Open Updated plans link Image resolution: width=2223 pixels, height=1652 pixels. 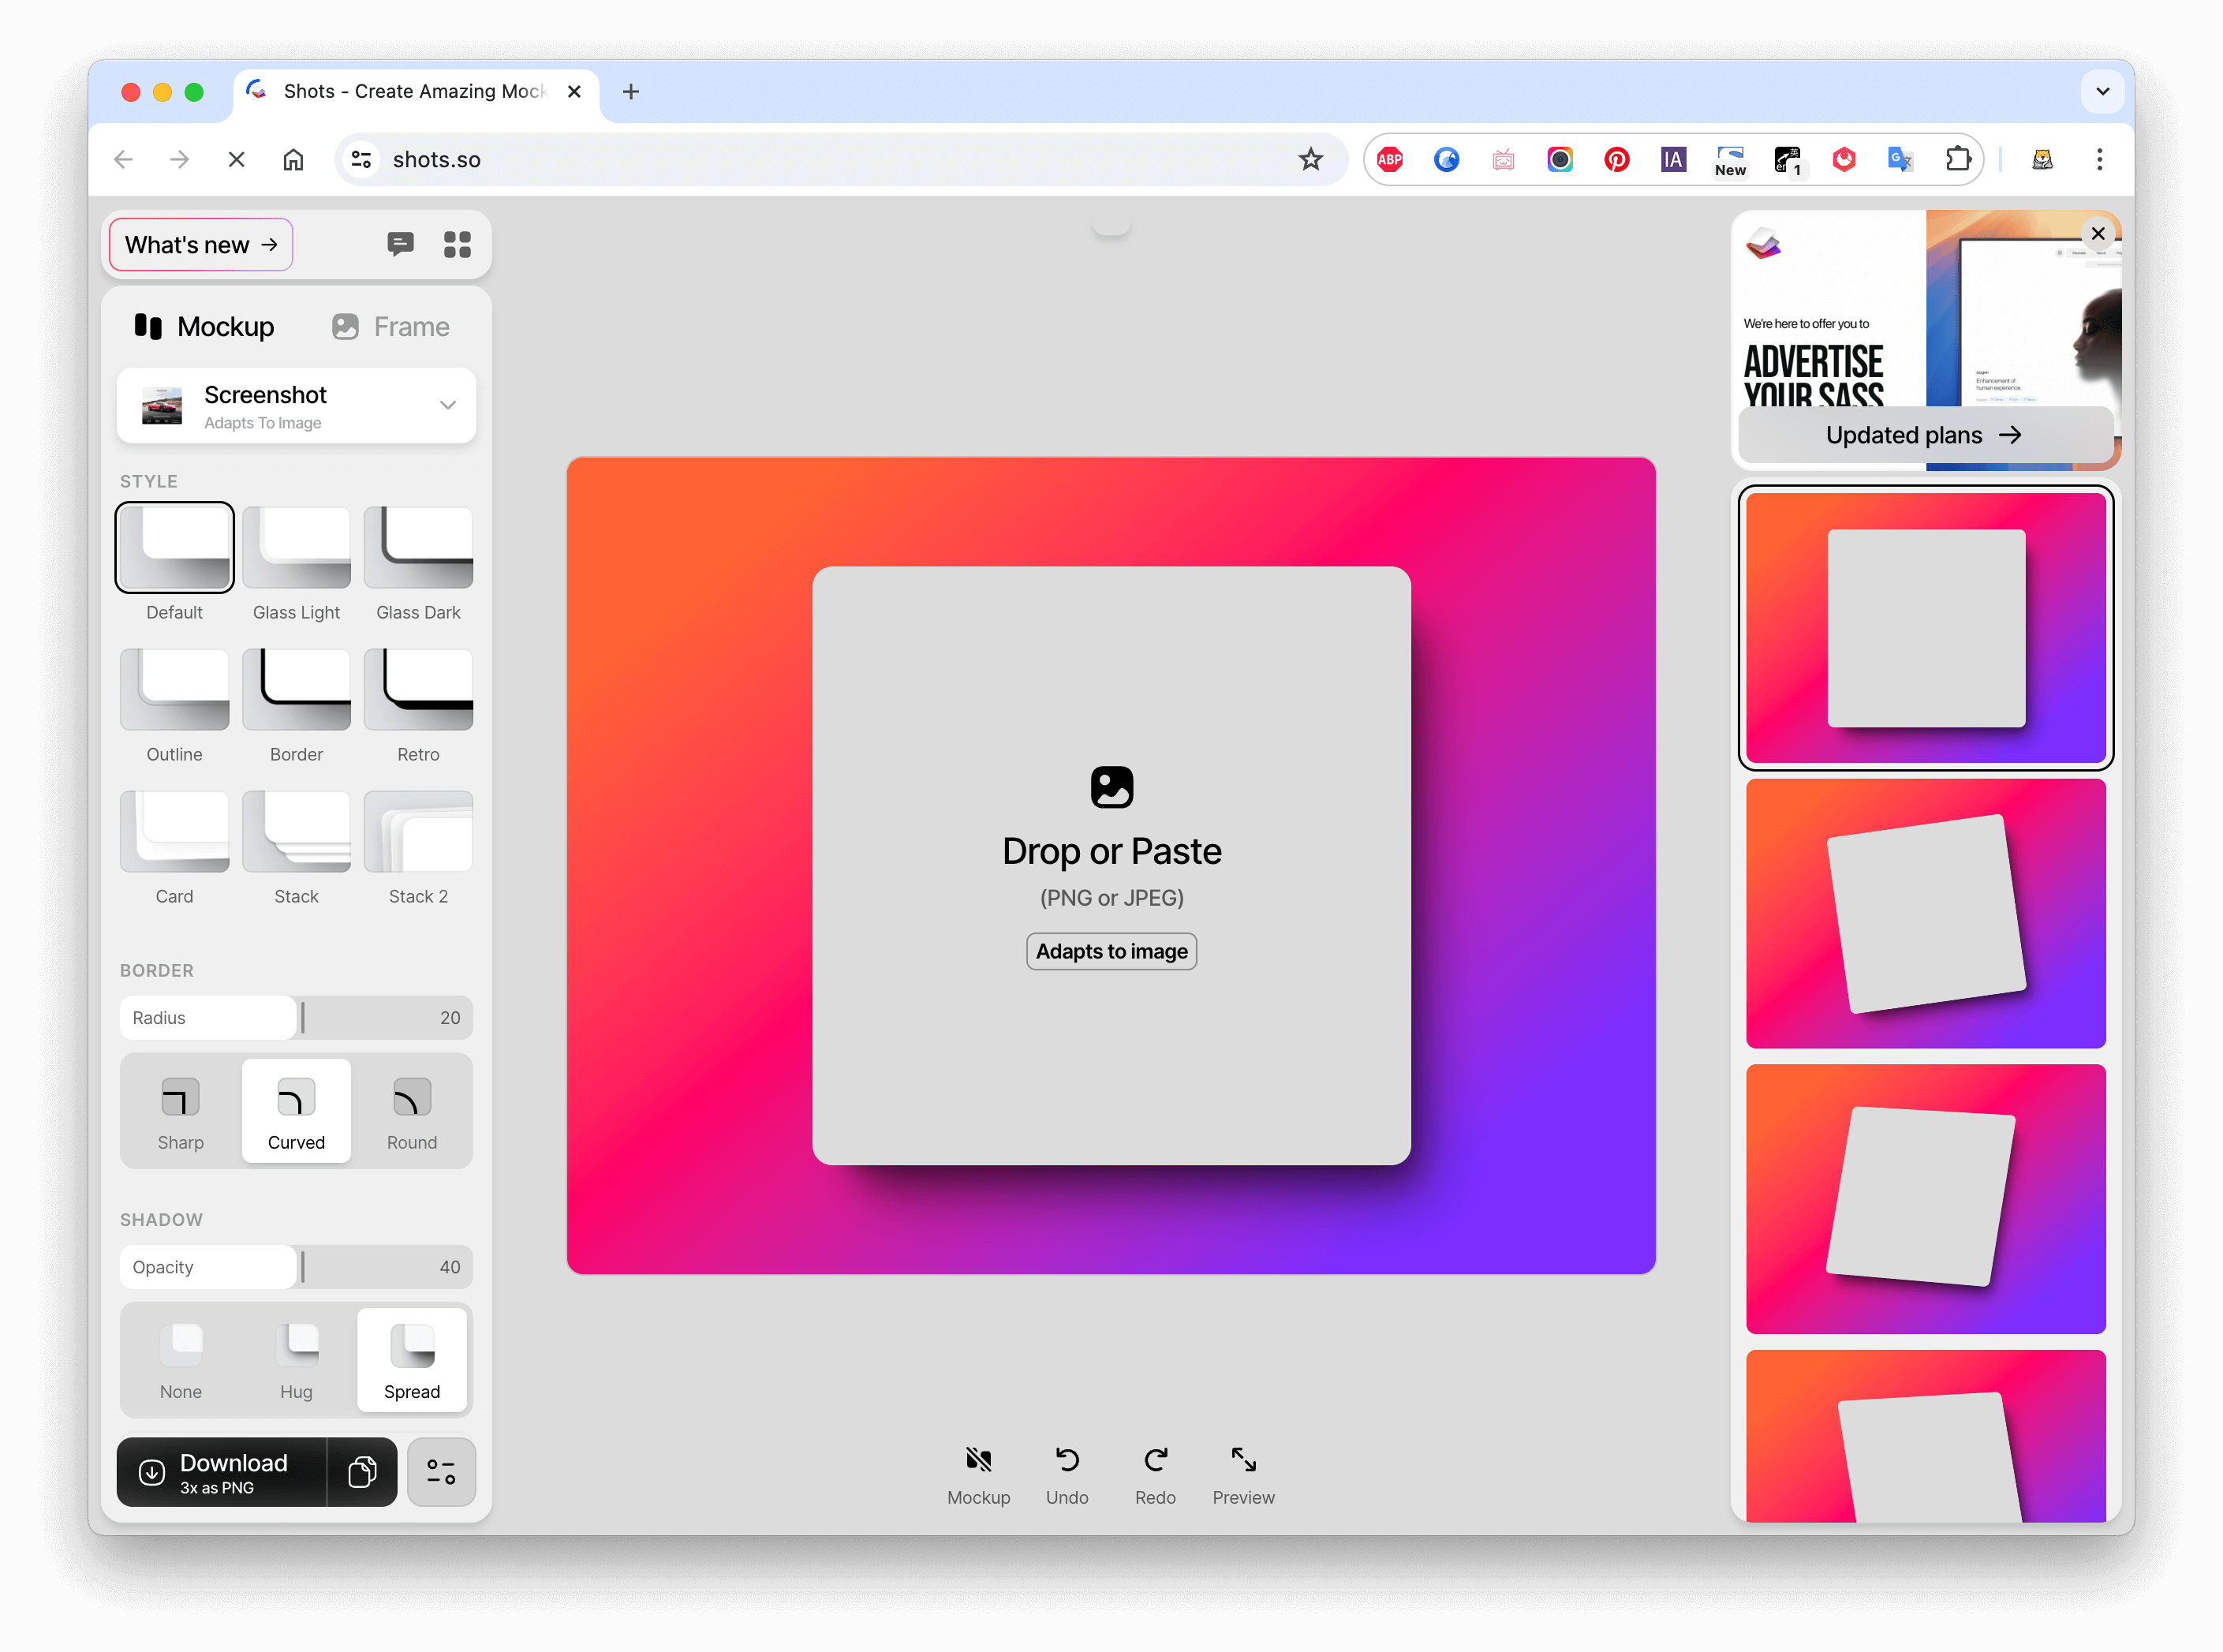(1925, 435)
